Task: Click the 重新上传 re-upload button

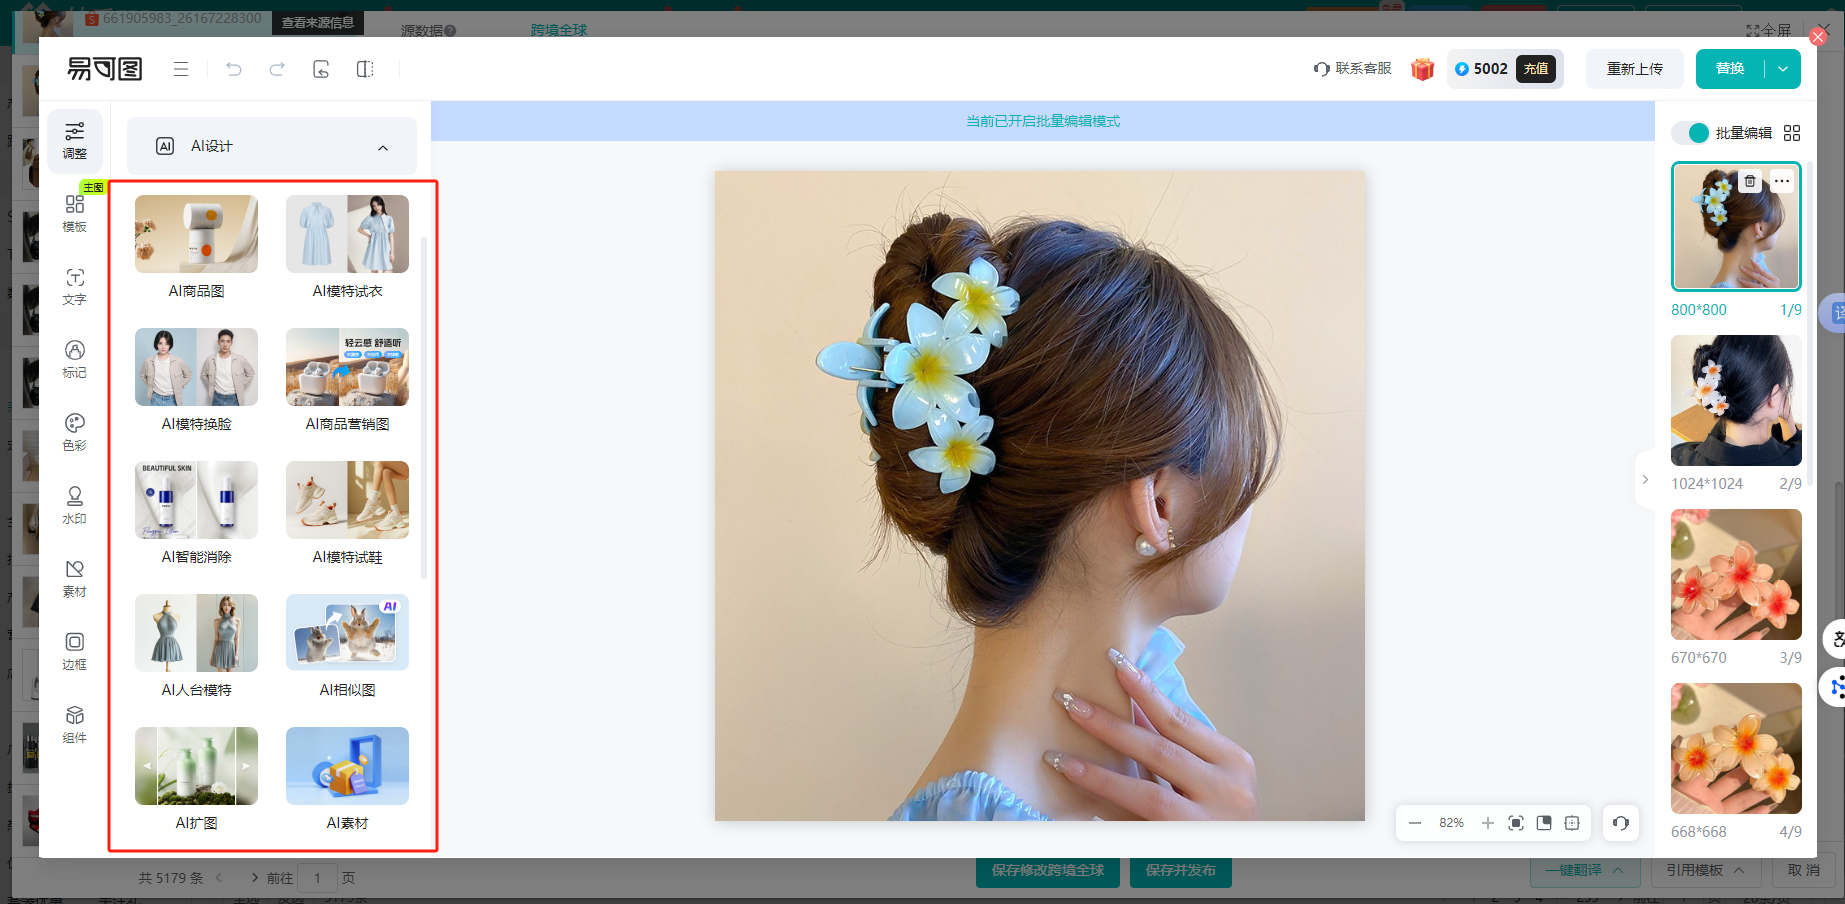Action: coord(1634,69)
